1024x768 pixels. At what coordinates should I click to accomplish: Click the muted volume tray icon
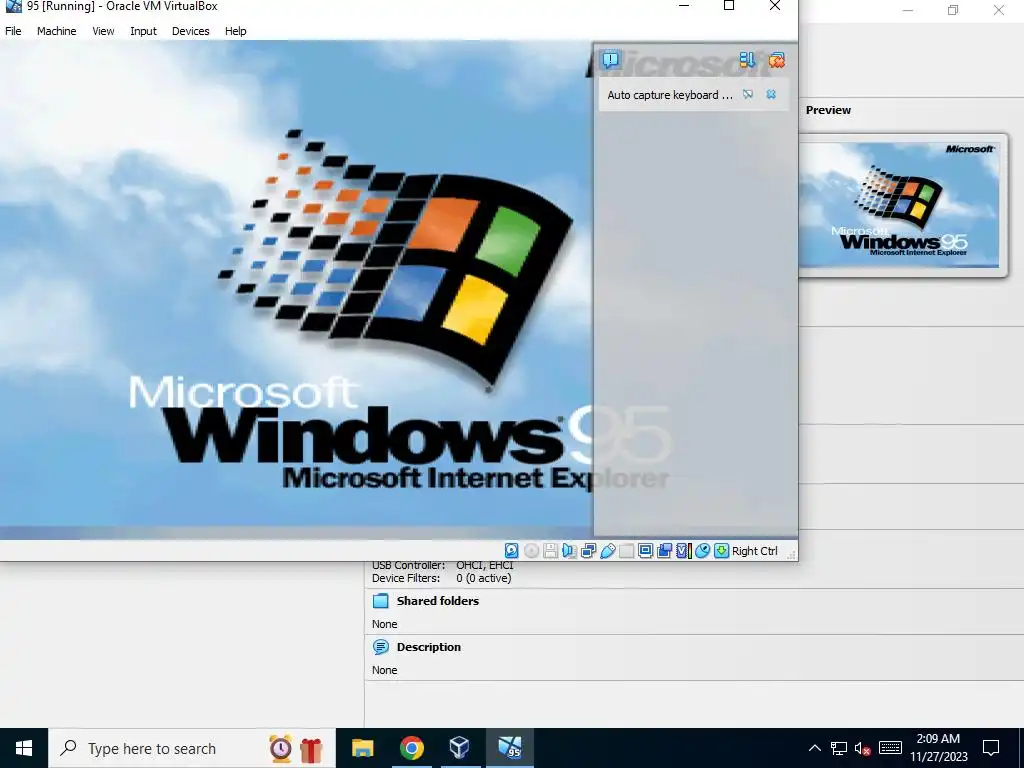coord(863,748)
